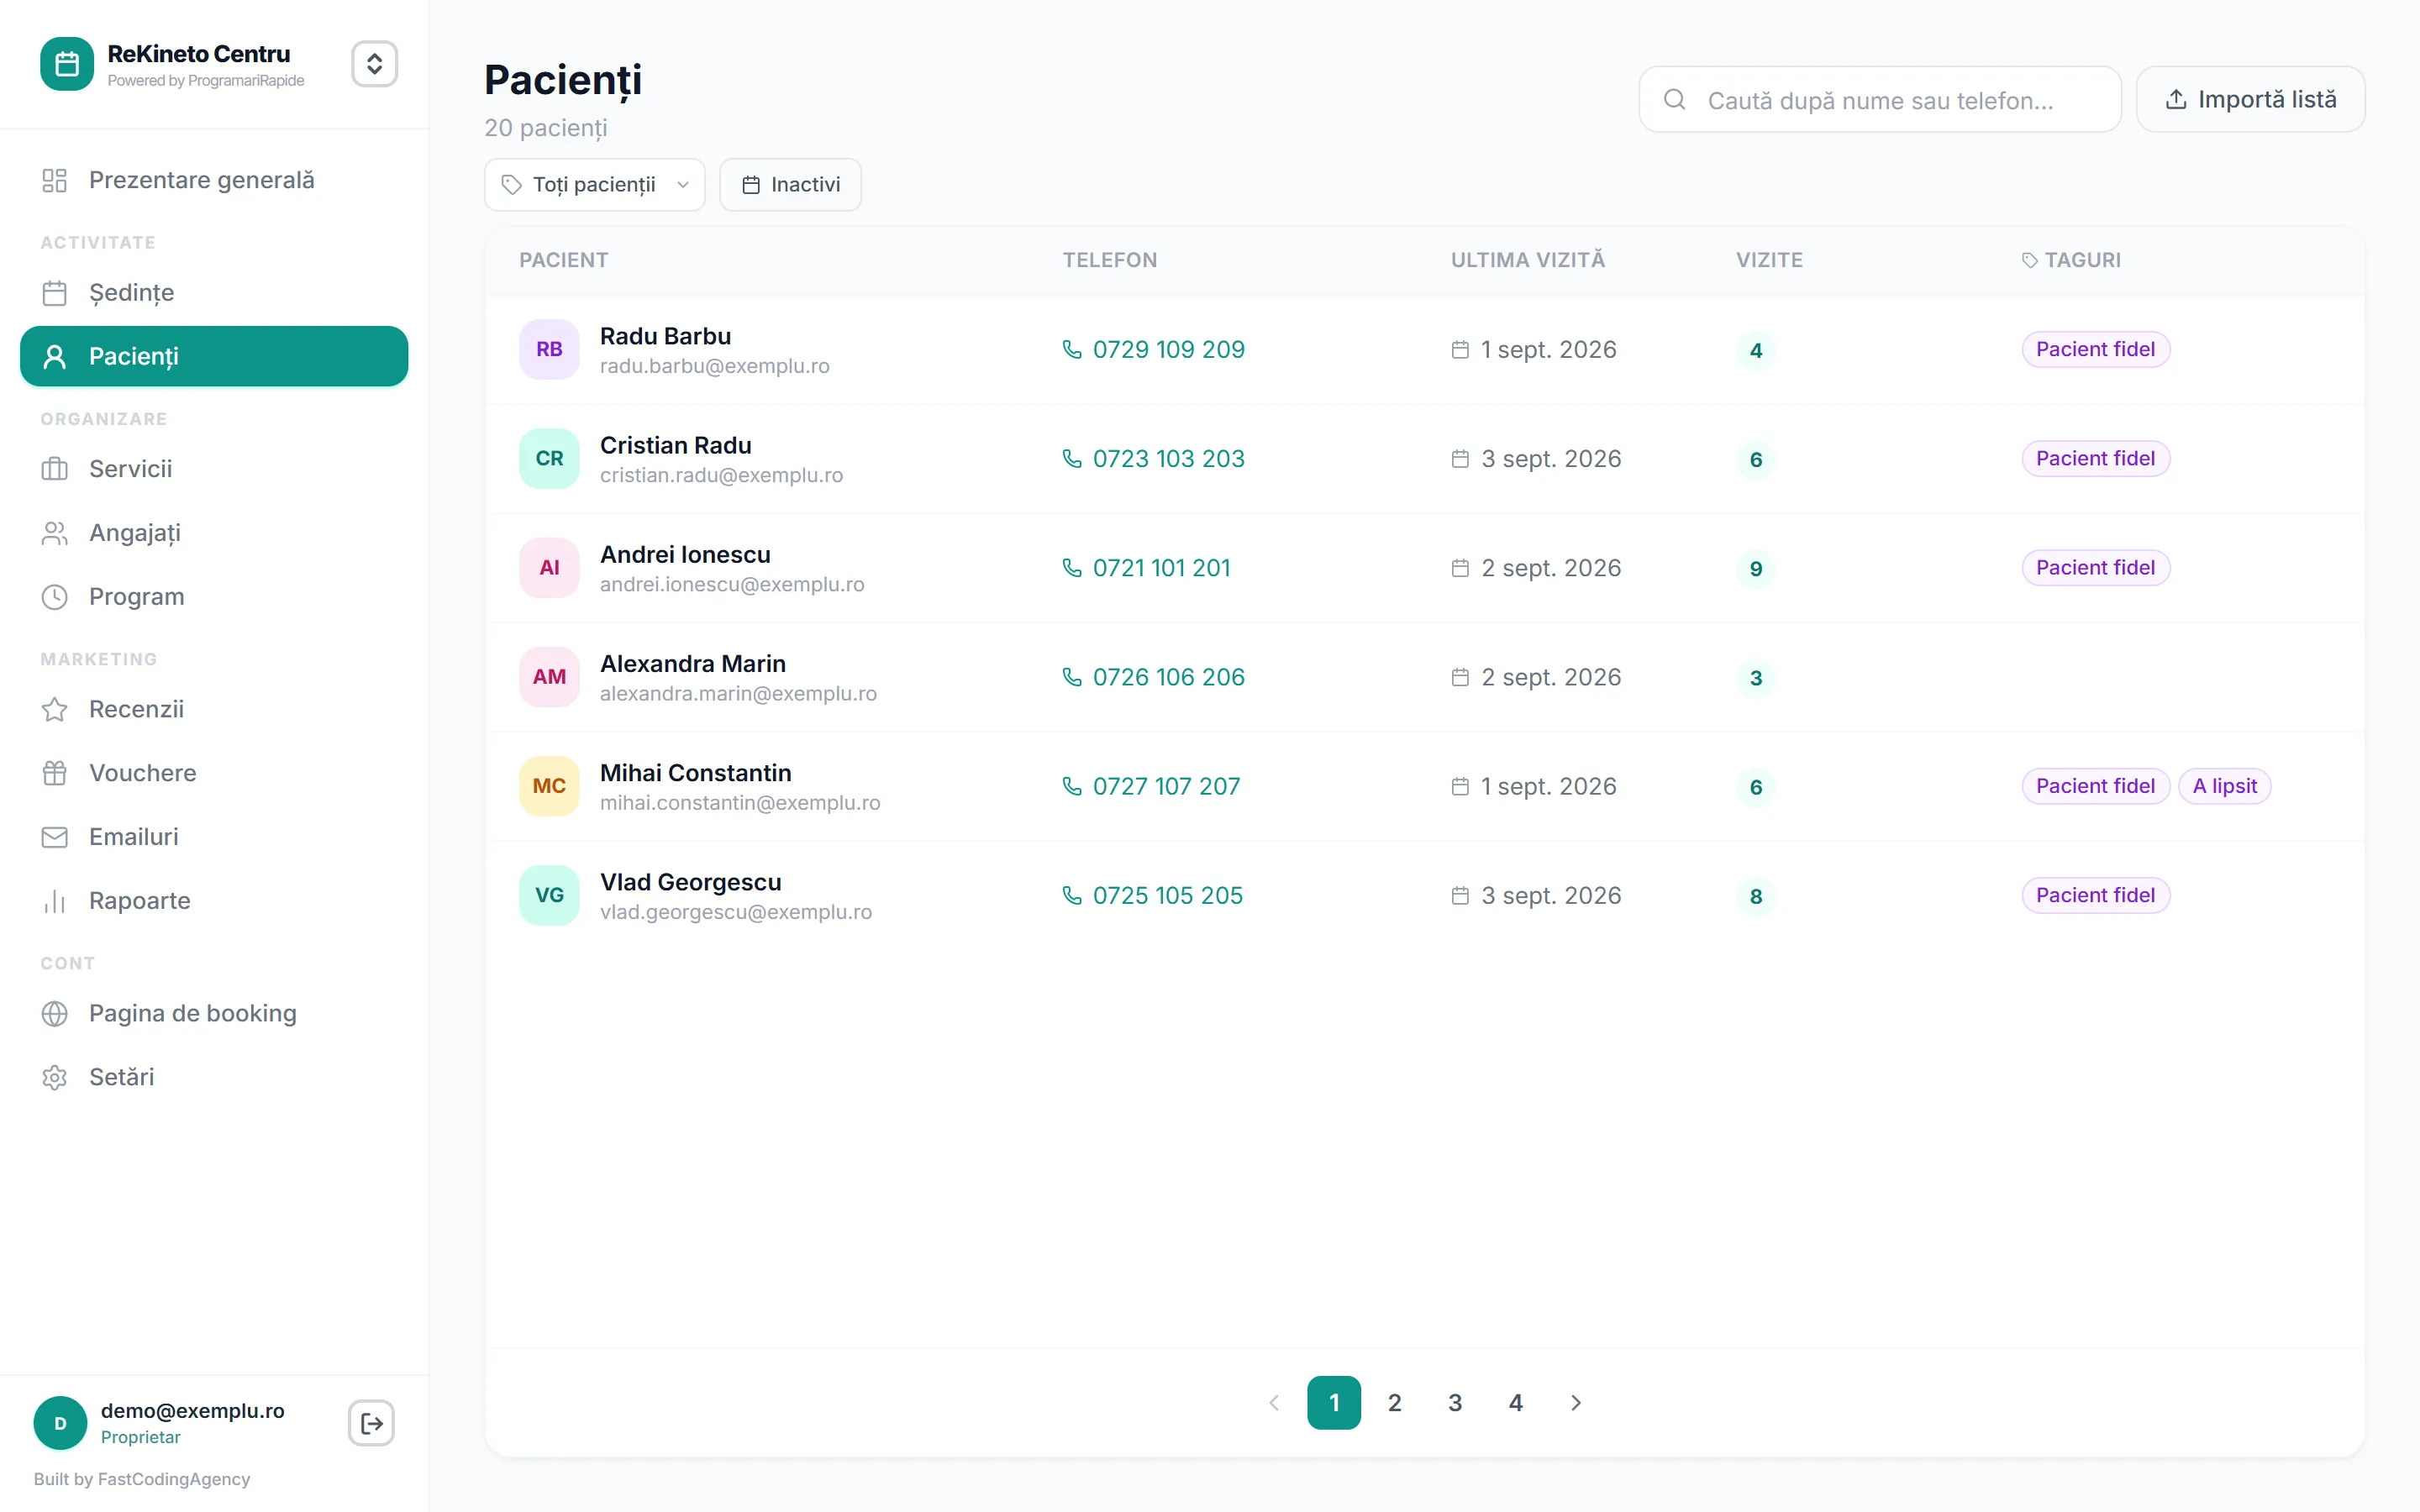The width and height of the screenshot is (2420, 1512).
Task: Click the Program clock icon
Action: pyautogui.click(x=55, y=597)
